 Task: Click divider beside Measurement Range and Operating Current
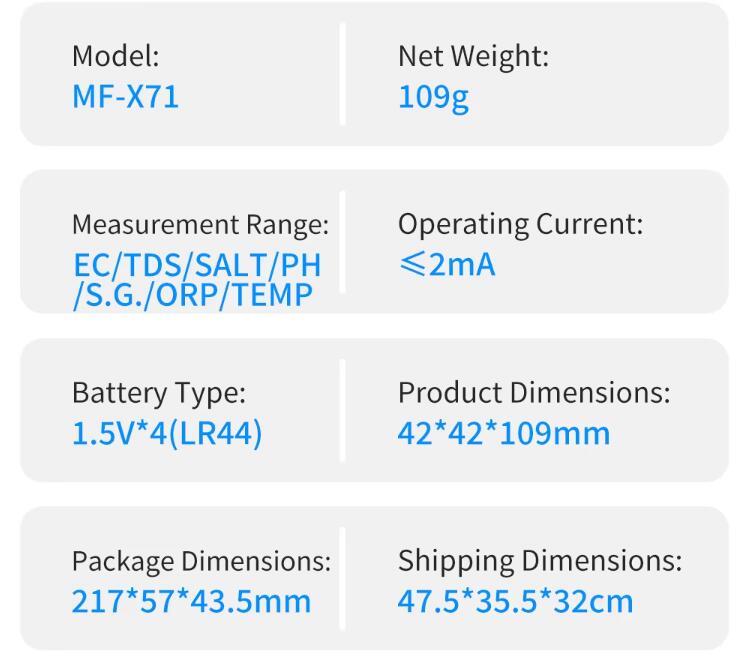(342, 243)
